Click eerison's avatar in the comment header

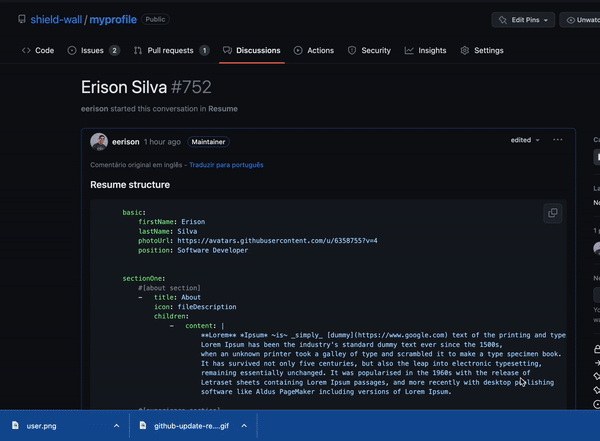coord(99,142)
